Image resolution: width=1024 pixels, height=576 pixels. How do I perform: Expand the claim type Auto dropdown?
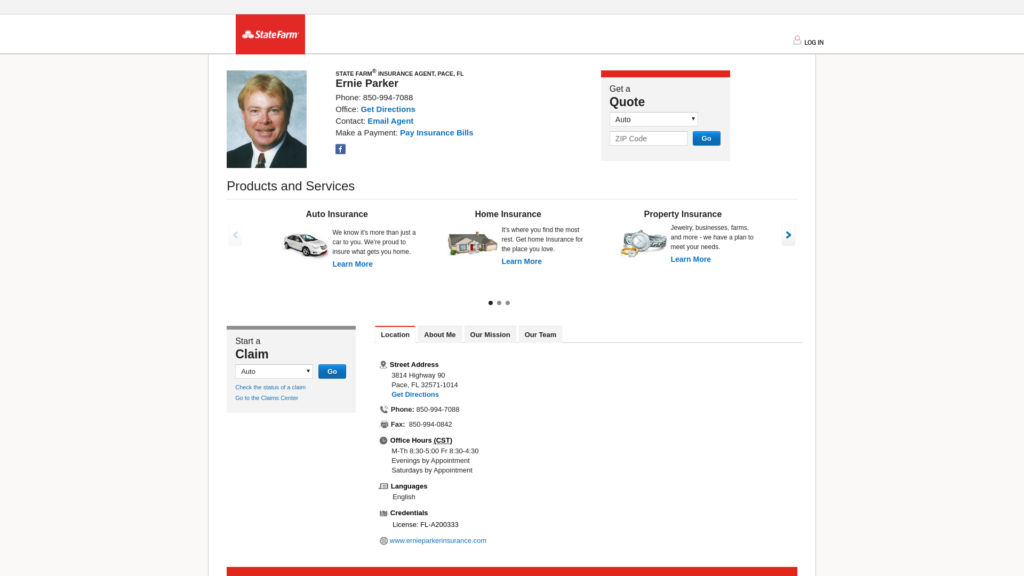pos(274,371)
